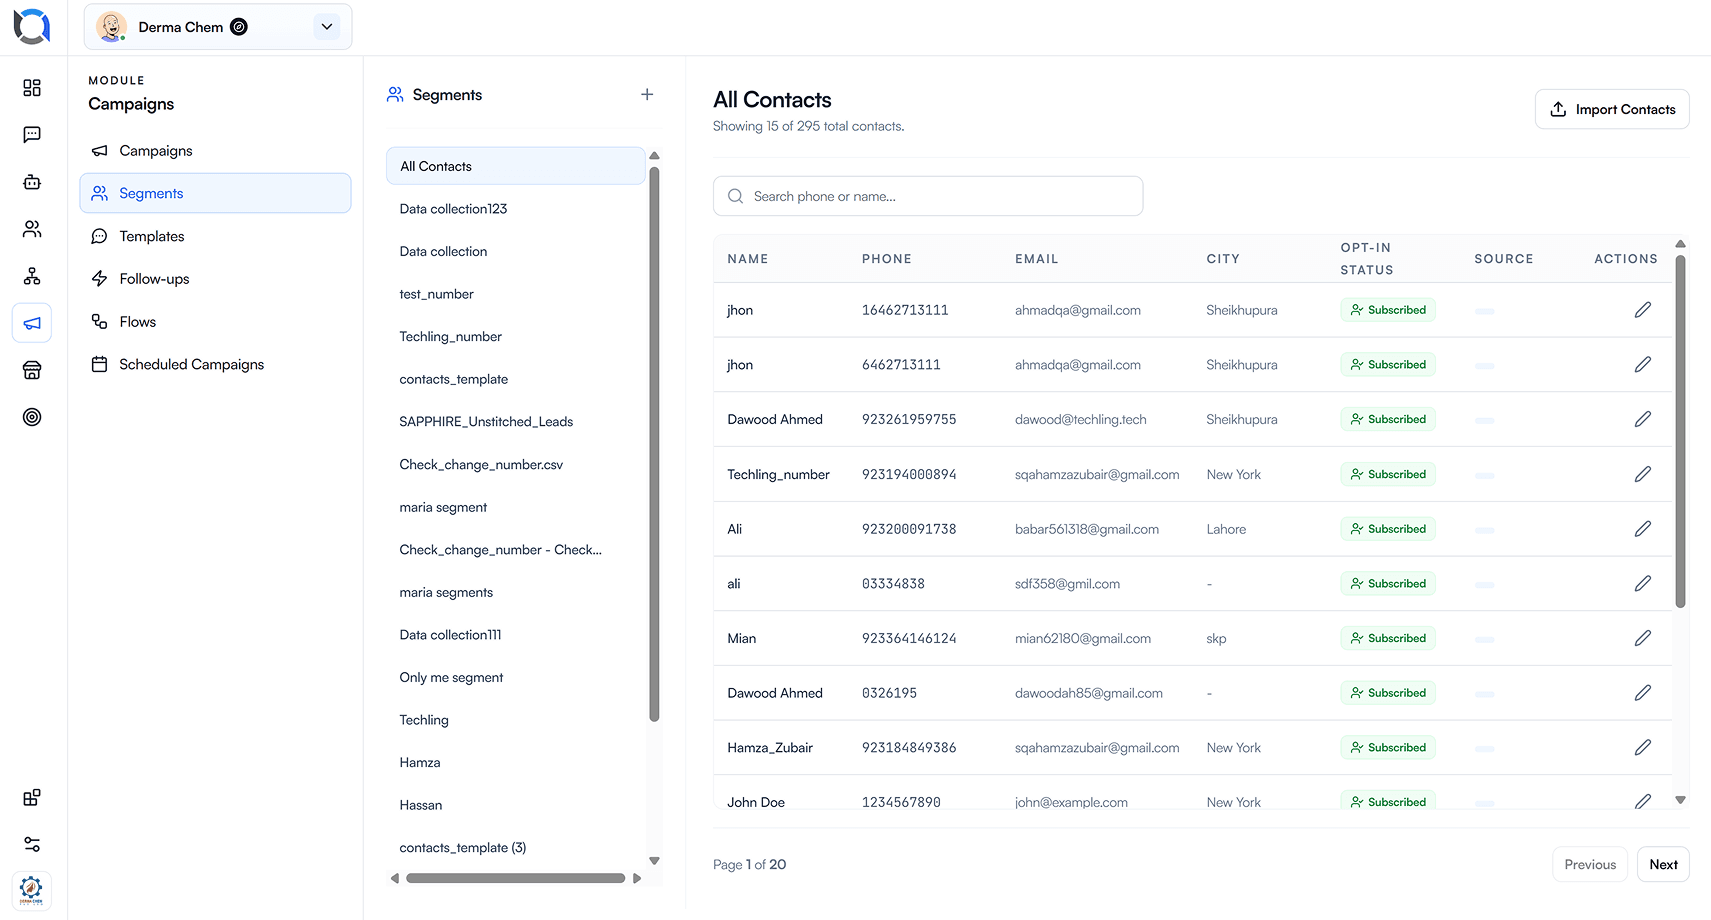The height and width of the screenshot is (920, 1711).
Task: Select the All Contacts segment
Action: click(x=515, y=166)
